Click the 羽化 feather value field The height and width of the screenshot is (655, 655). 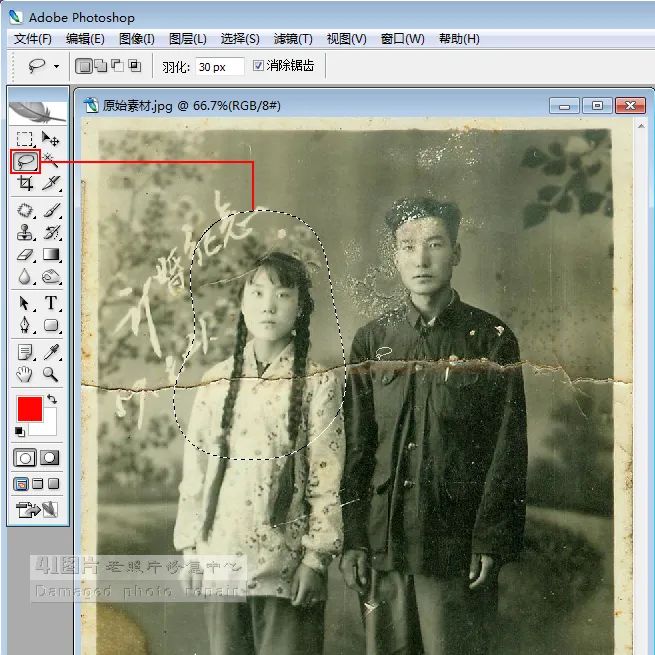pos(220,66)
